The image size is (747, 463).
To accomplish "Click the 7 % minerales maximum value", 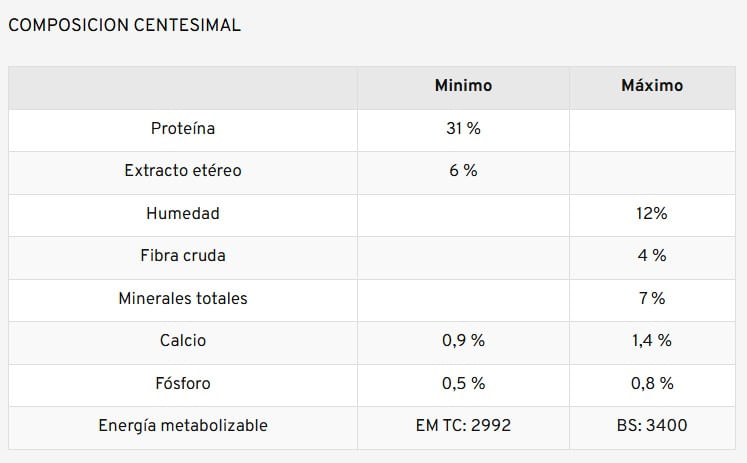I will (652, 299).
